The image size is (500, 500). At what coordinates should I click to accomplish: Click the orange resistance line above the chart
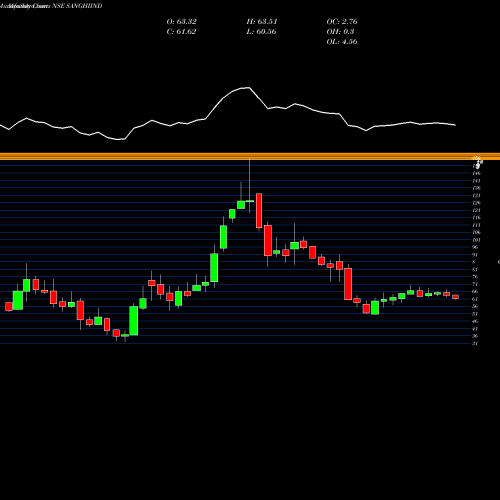click(x=250, y=156)
